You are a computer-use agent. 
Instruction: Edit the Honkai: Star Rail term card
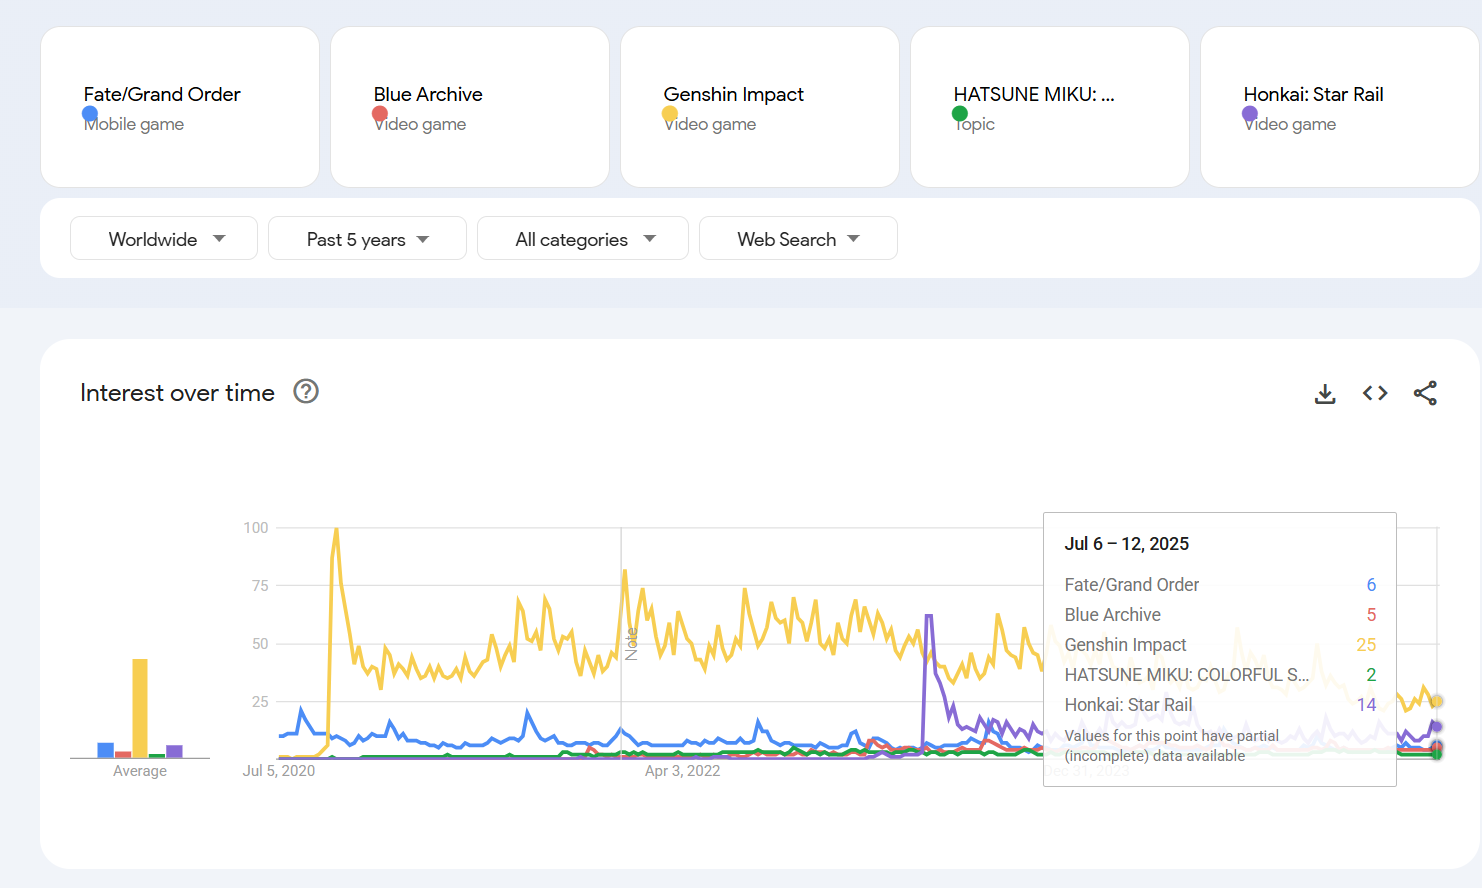pyautogui.click(x=1340, y=107)
